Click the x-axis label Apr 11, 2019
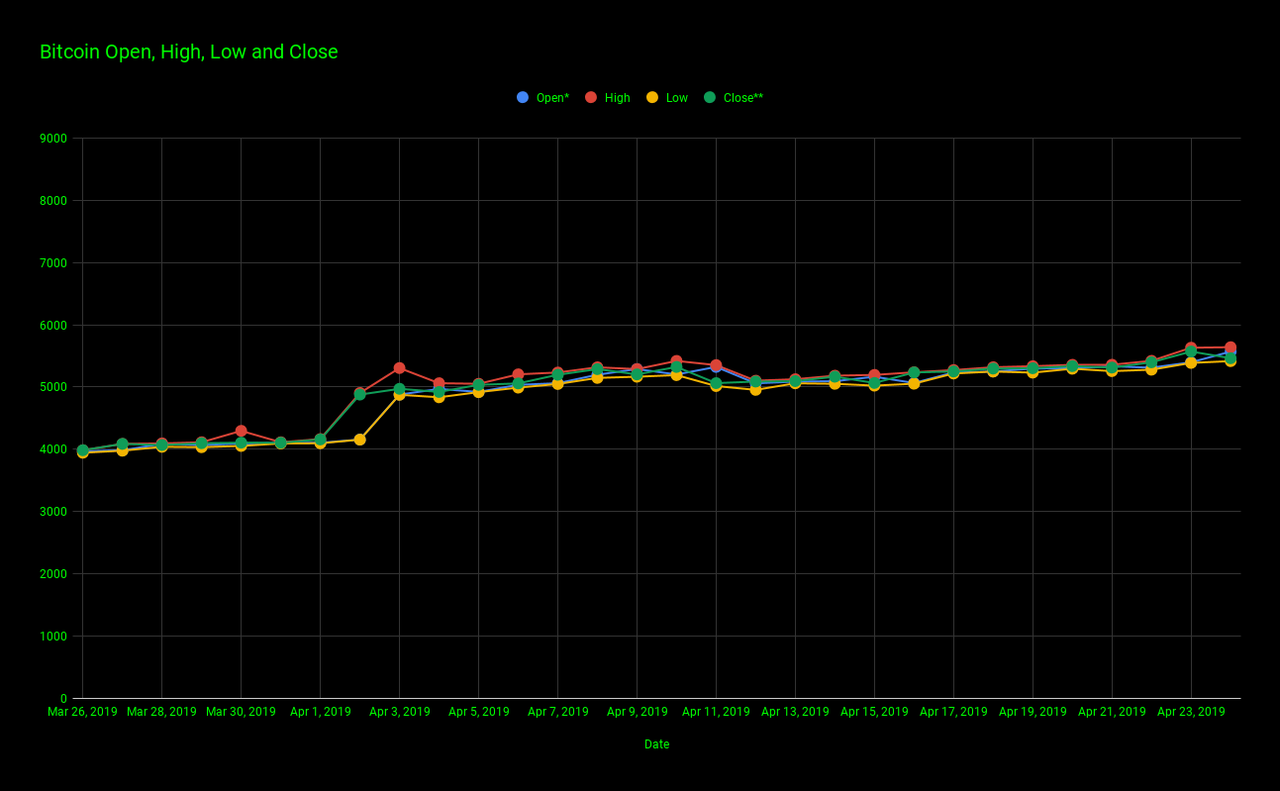1280x791 pixels. 716,712
